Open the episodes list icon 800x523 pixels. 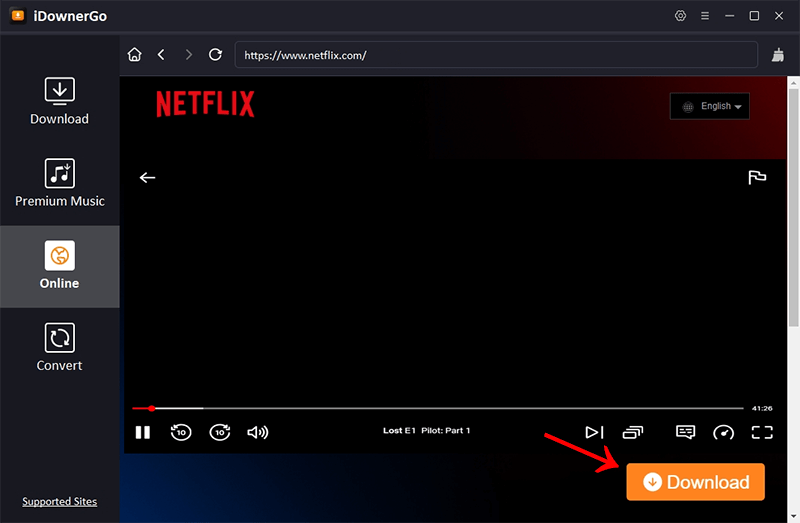click(633, 432)
